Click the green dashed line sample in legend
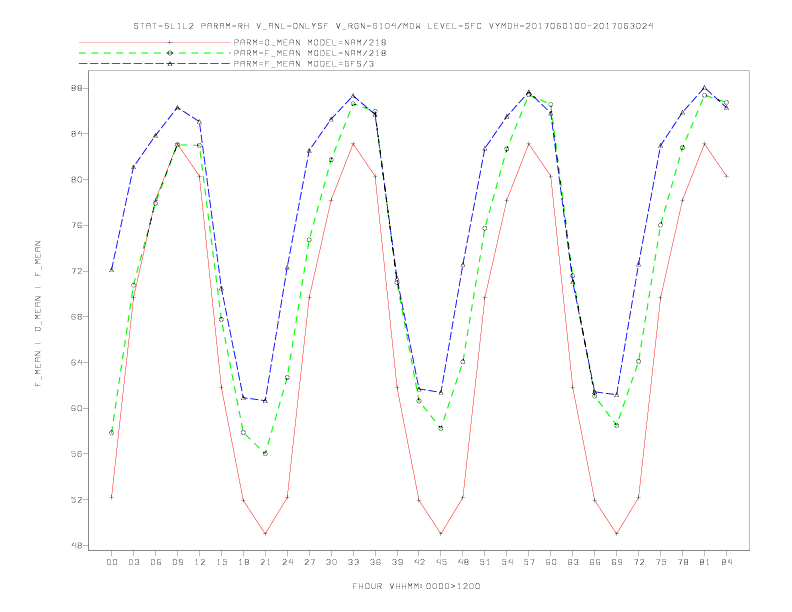 [155, 53]
